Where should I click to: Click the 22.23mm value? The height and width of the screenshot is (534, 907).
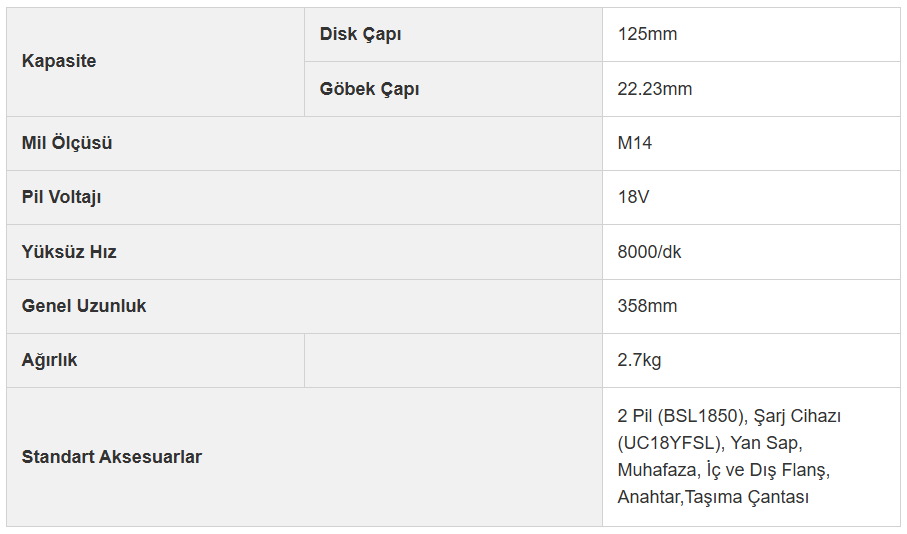click(654, 89)
